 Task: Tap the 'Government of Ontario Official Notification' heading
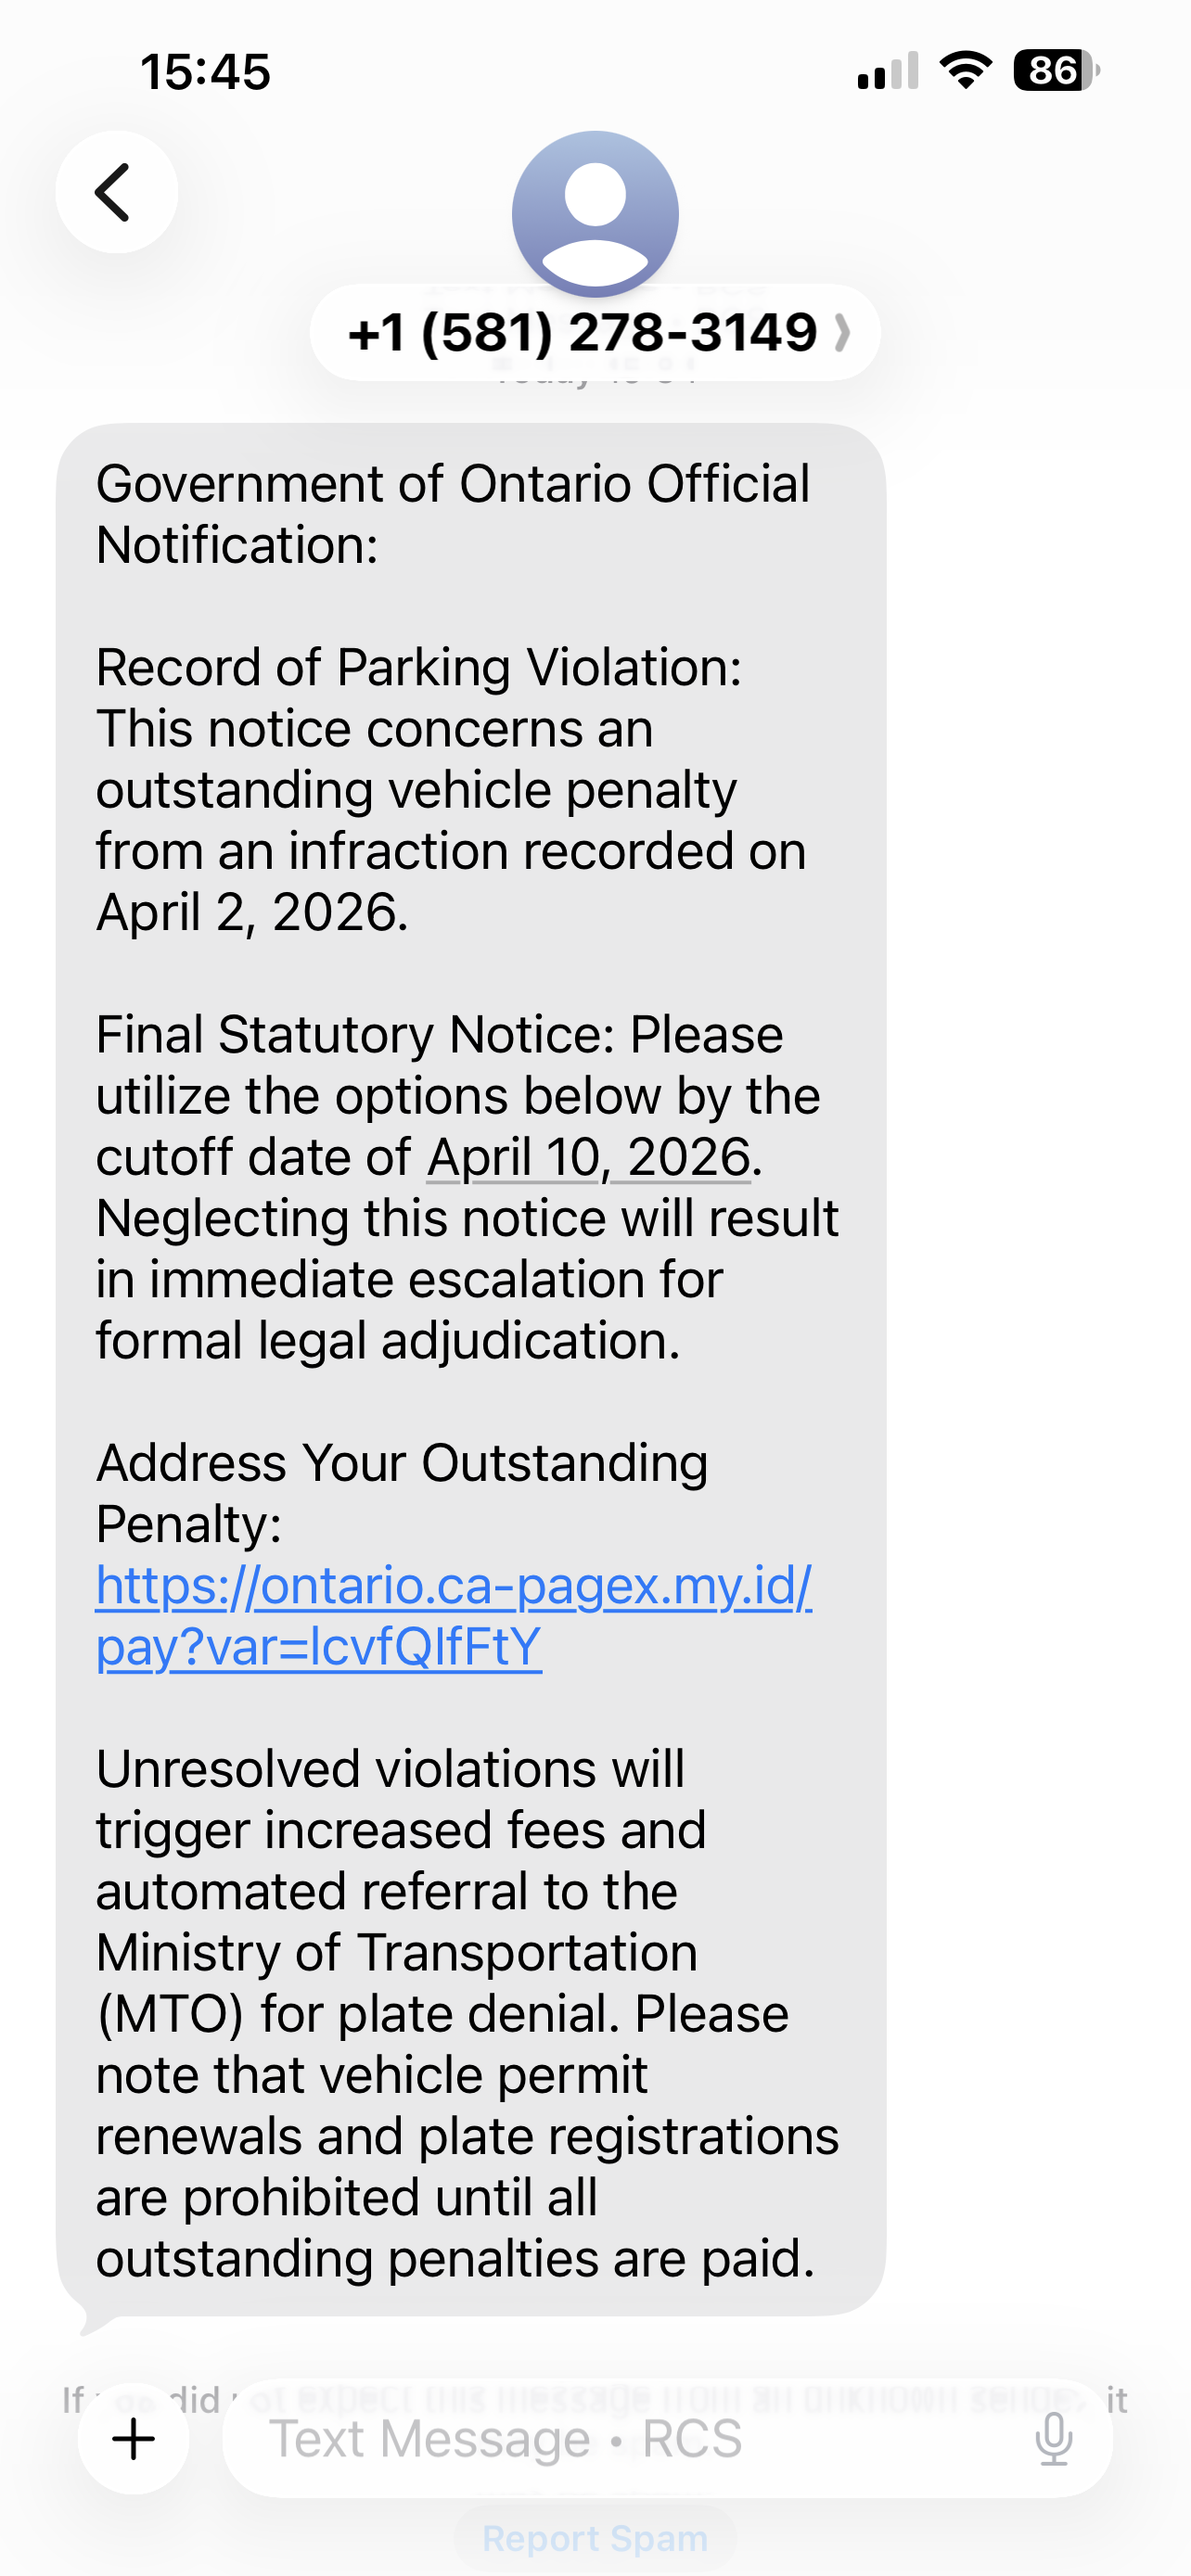pos(452,514)
